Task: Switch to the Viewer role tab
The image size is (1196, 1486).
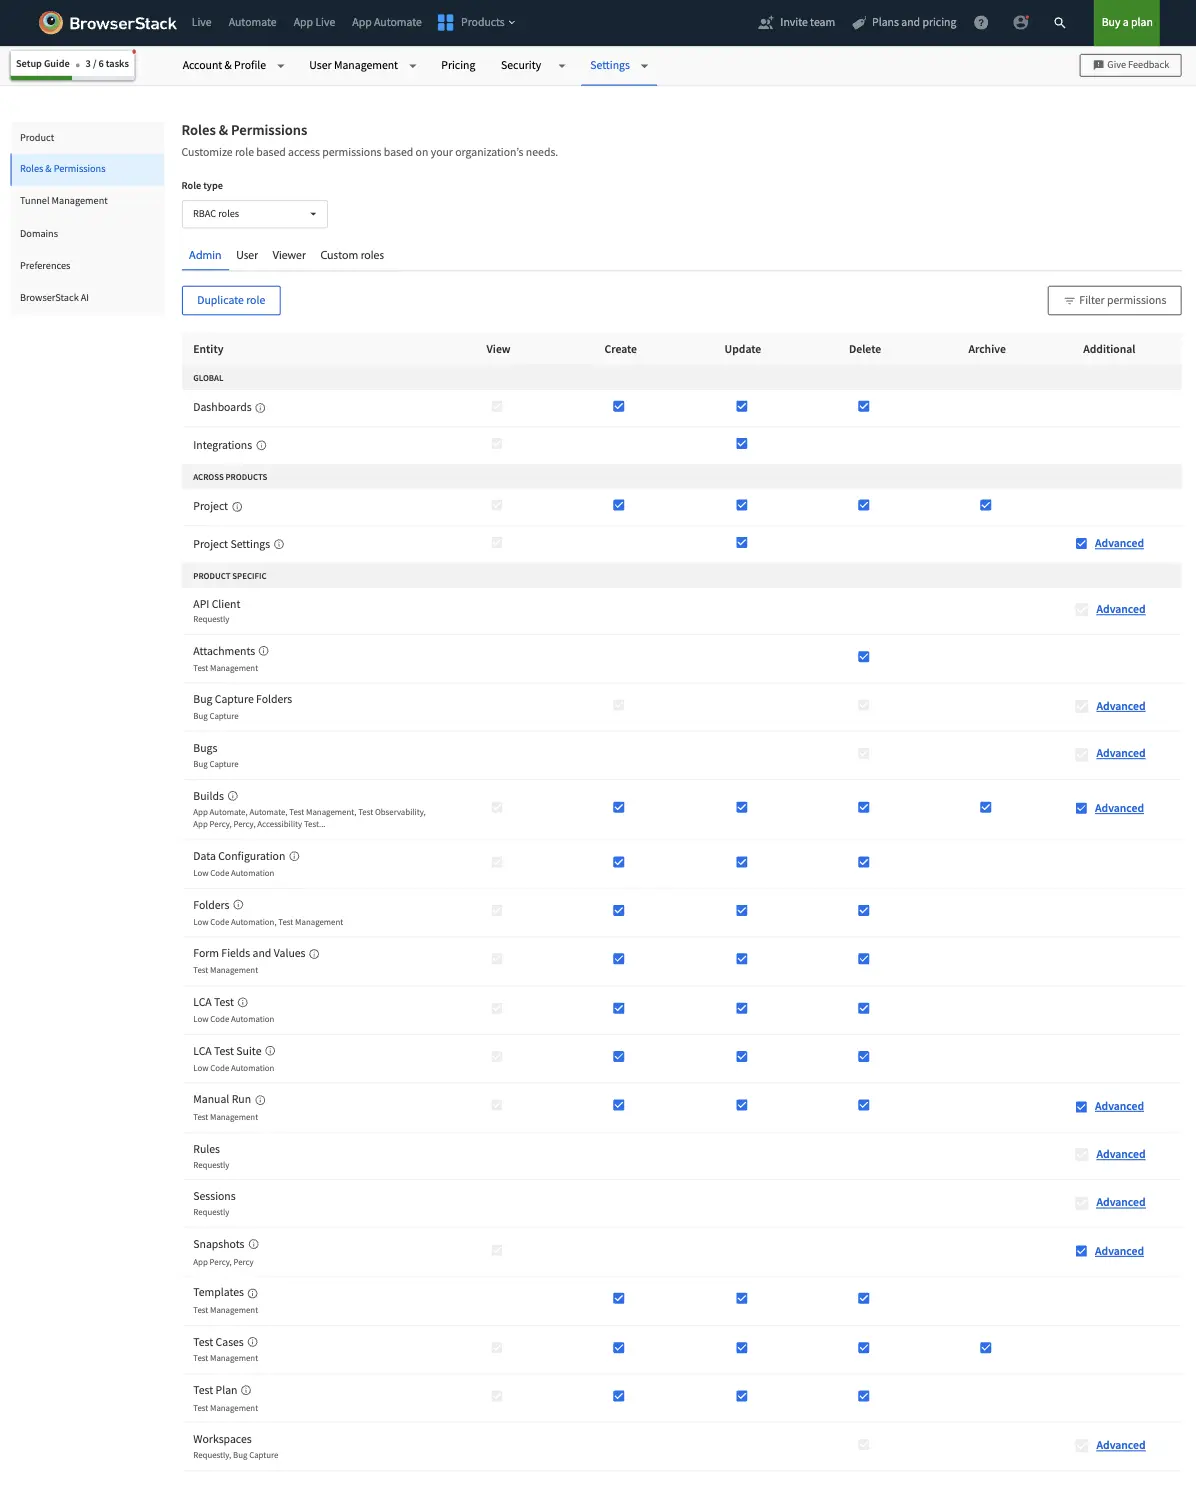Action: [289, 255]
